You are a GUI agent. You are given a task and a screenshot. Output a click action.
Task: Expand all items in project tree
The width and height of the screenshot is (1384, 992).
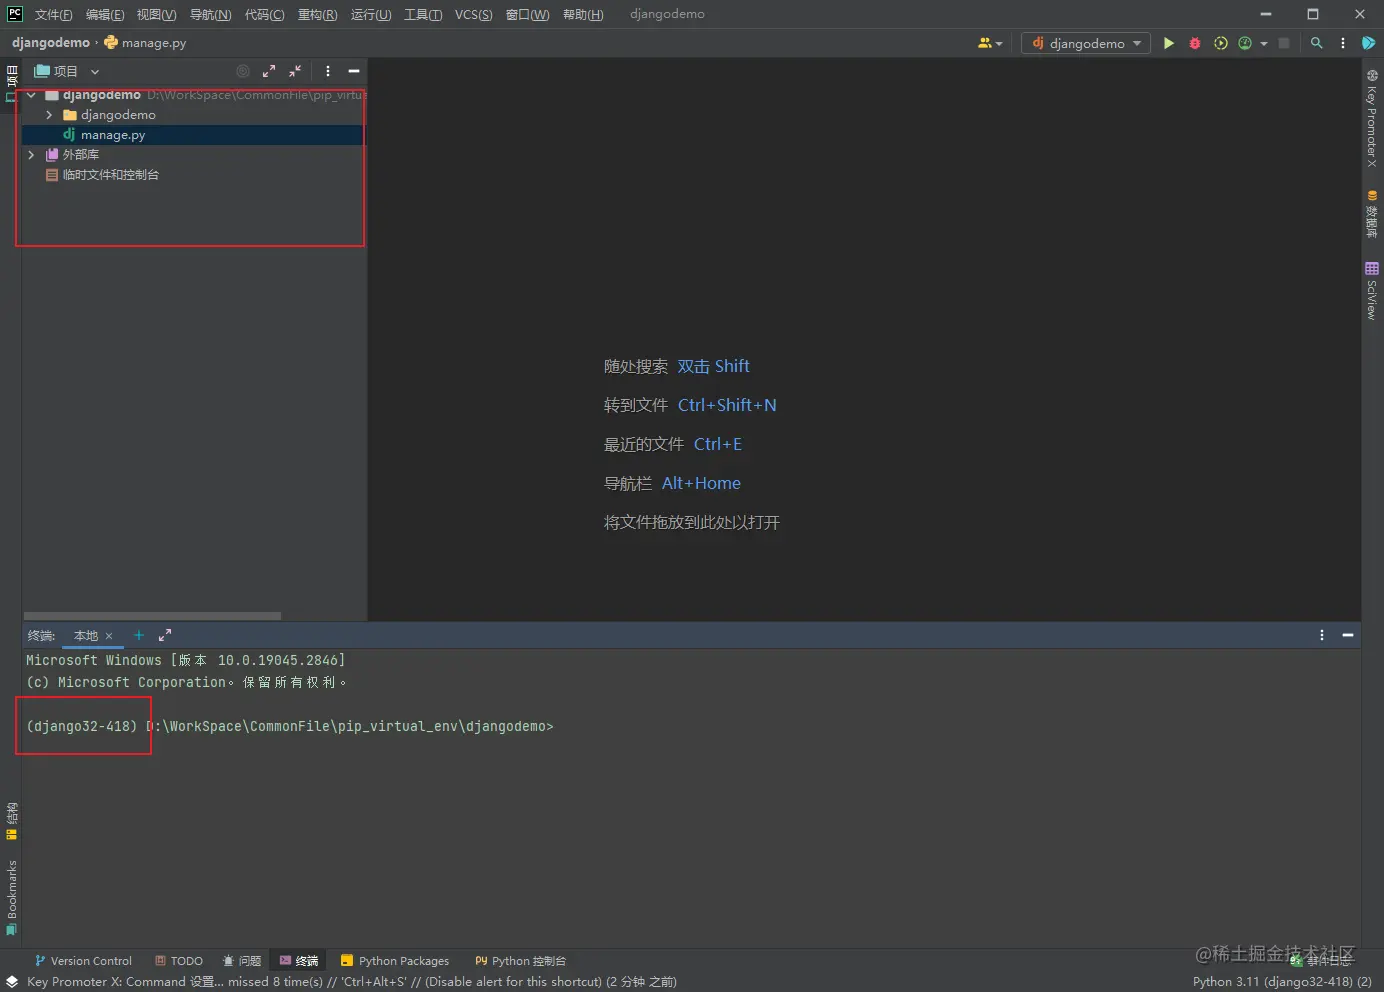tap(269, 71)
